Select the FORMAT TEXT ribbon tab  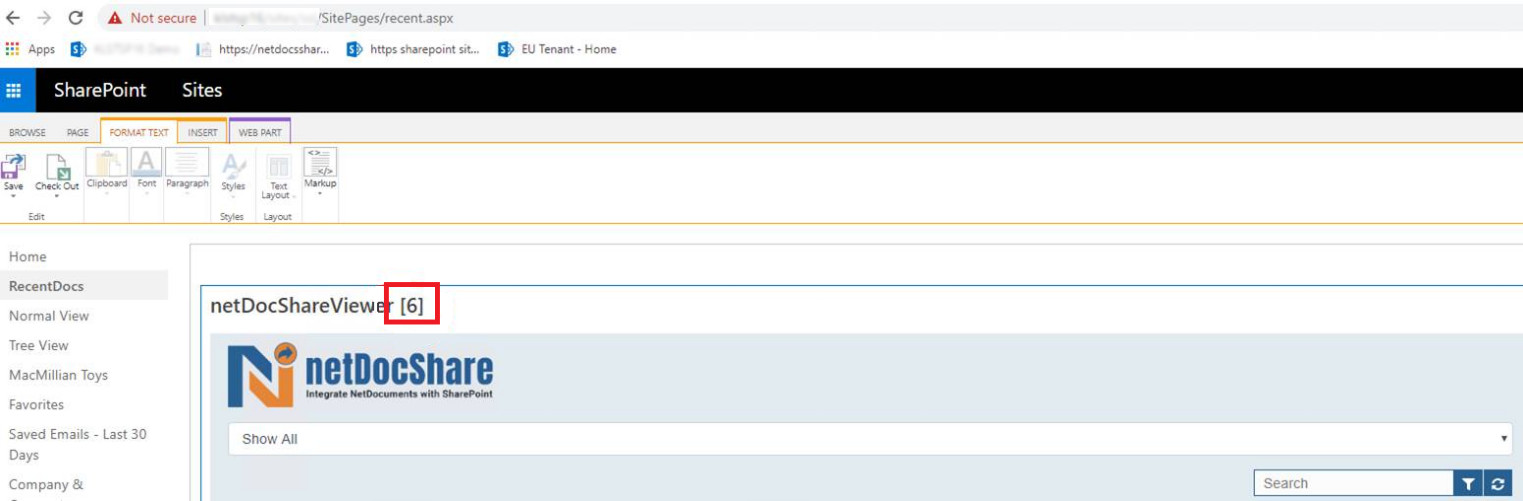[139, 132]
